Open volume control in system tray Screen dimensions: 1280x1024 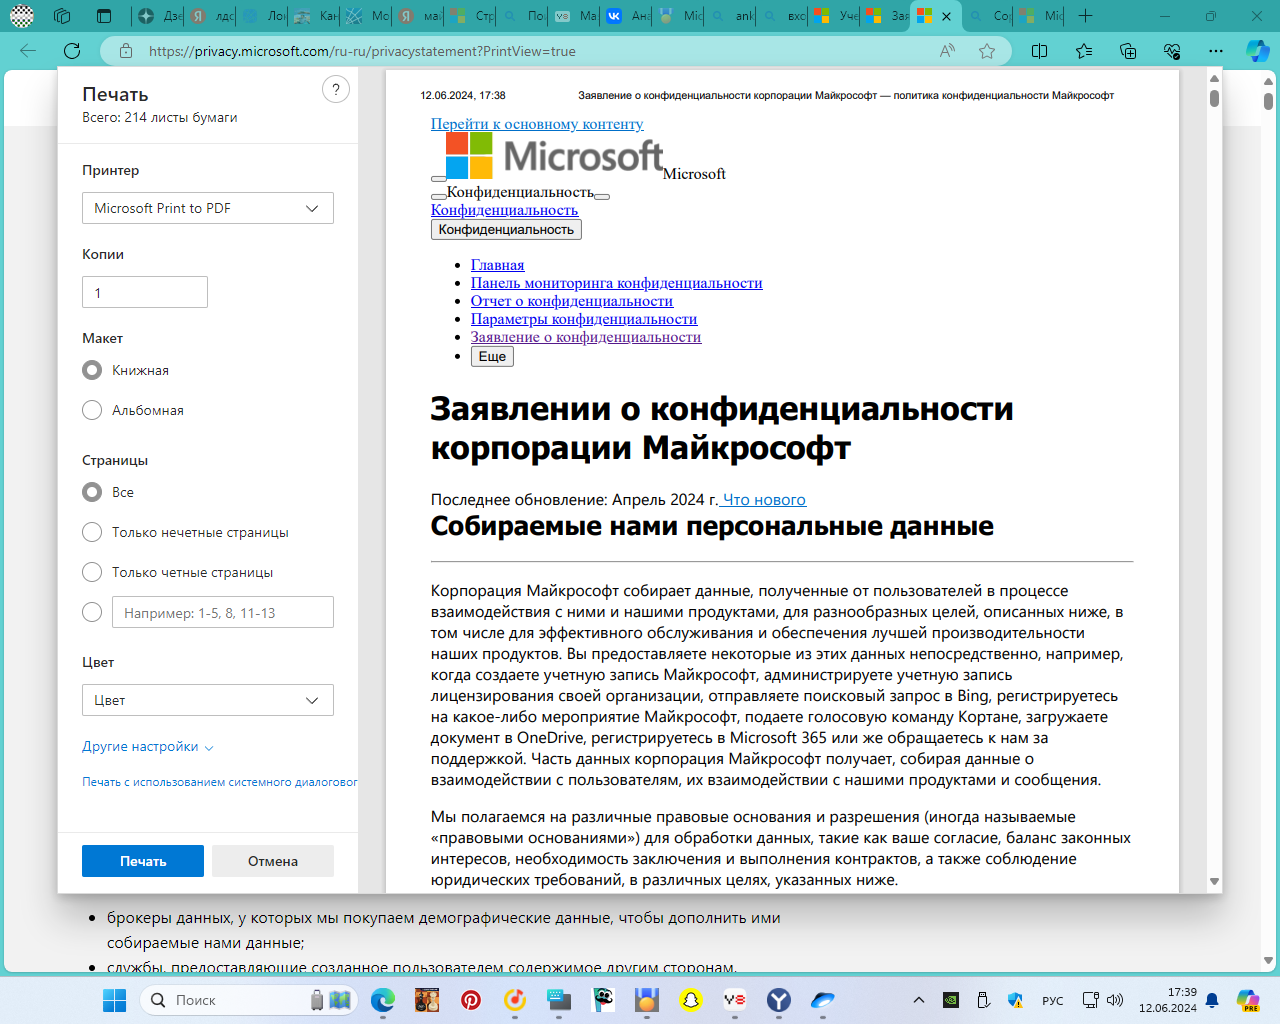tap(1115, 1000)
